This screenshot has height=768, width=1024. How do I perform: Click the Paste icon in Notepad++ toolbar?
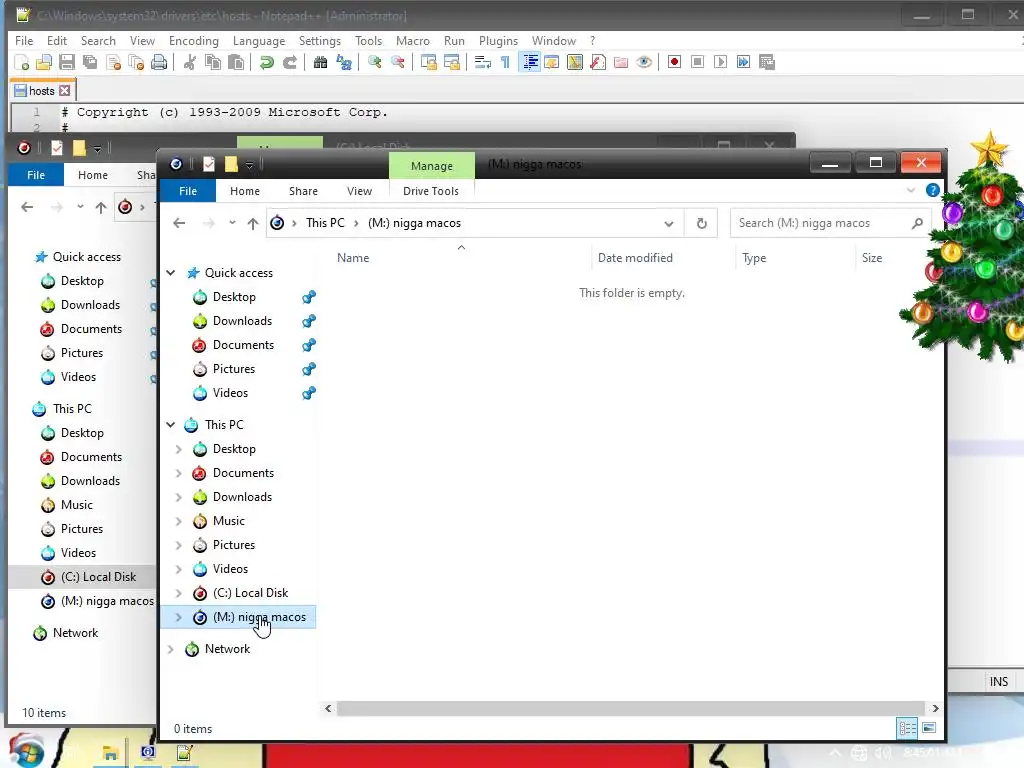point(236,62)
